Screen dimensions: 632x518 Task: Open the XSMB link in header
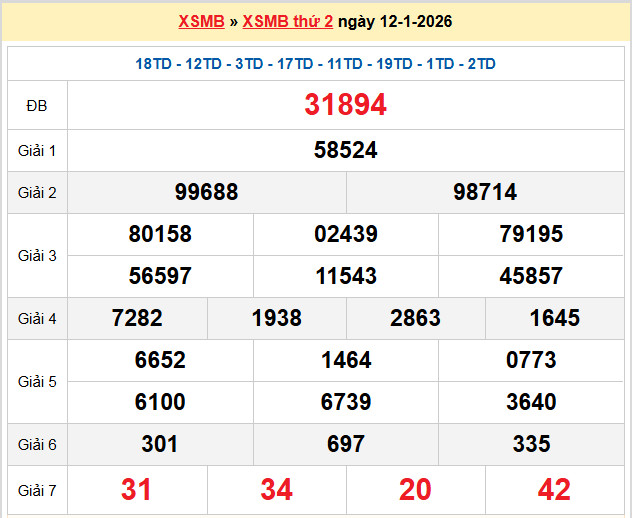tap(201, 22)
